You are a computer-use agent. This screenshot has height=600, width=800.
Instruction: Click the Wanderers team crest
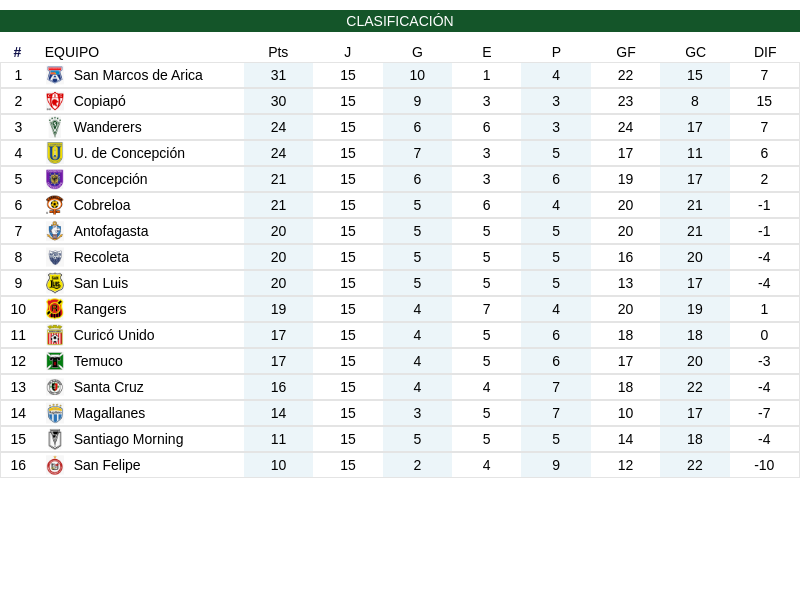pos(55,127)
